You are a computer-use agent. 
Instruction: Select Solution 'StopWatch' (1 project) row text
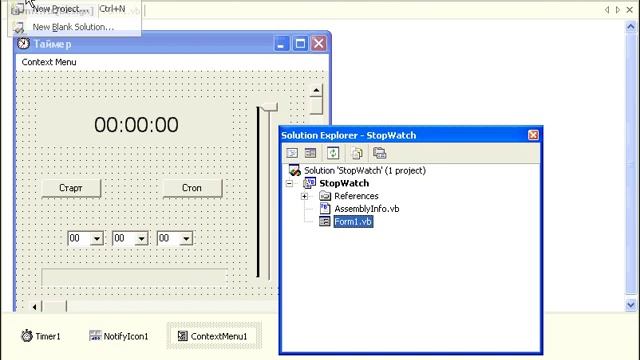365,171
